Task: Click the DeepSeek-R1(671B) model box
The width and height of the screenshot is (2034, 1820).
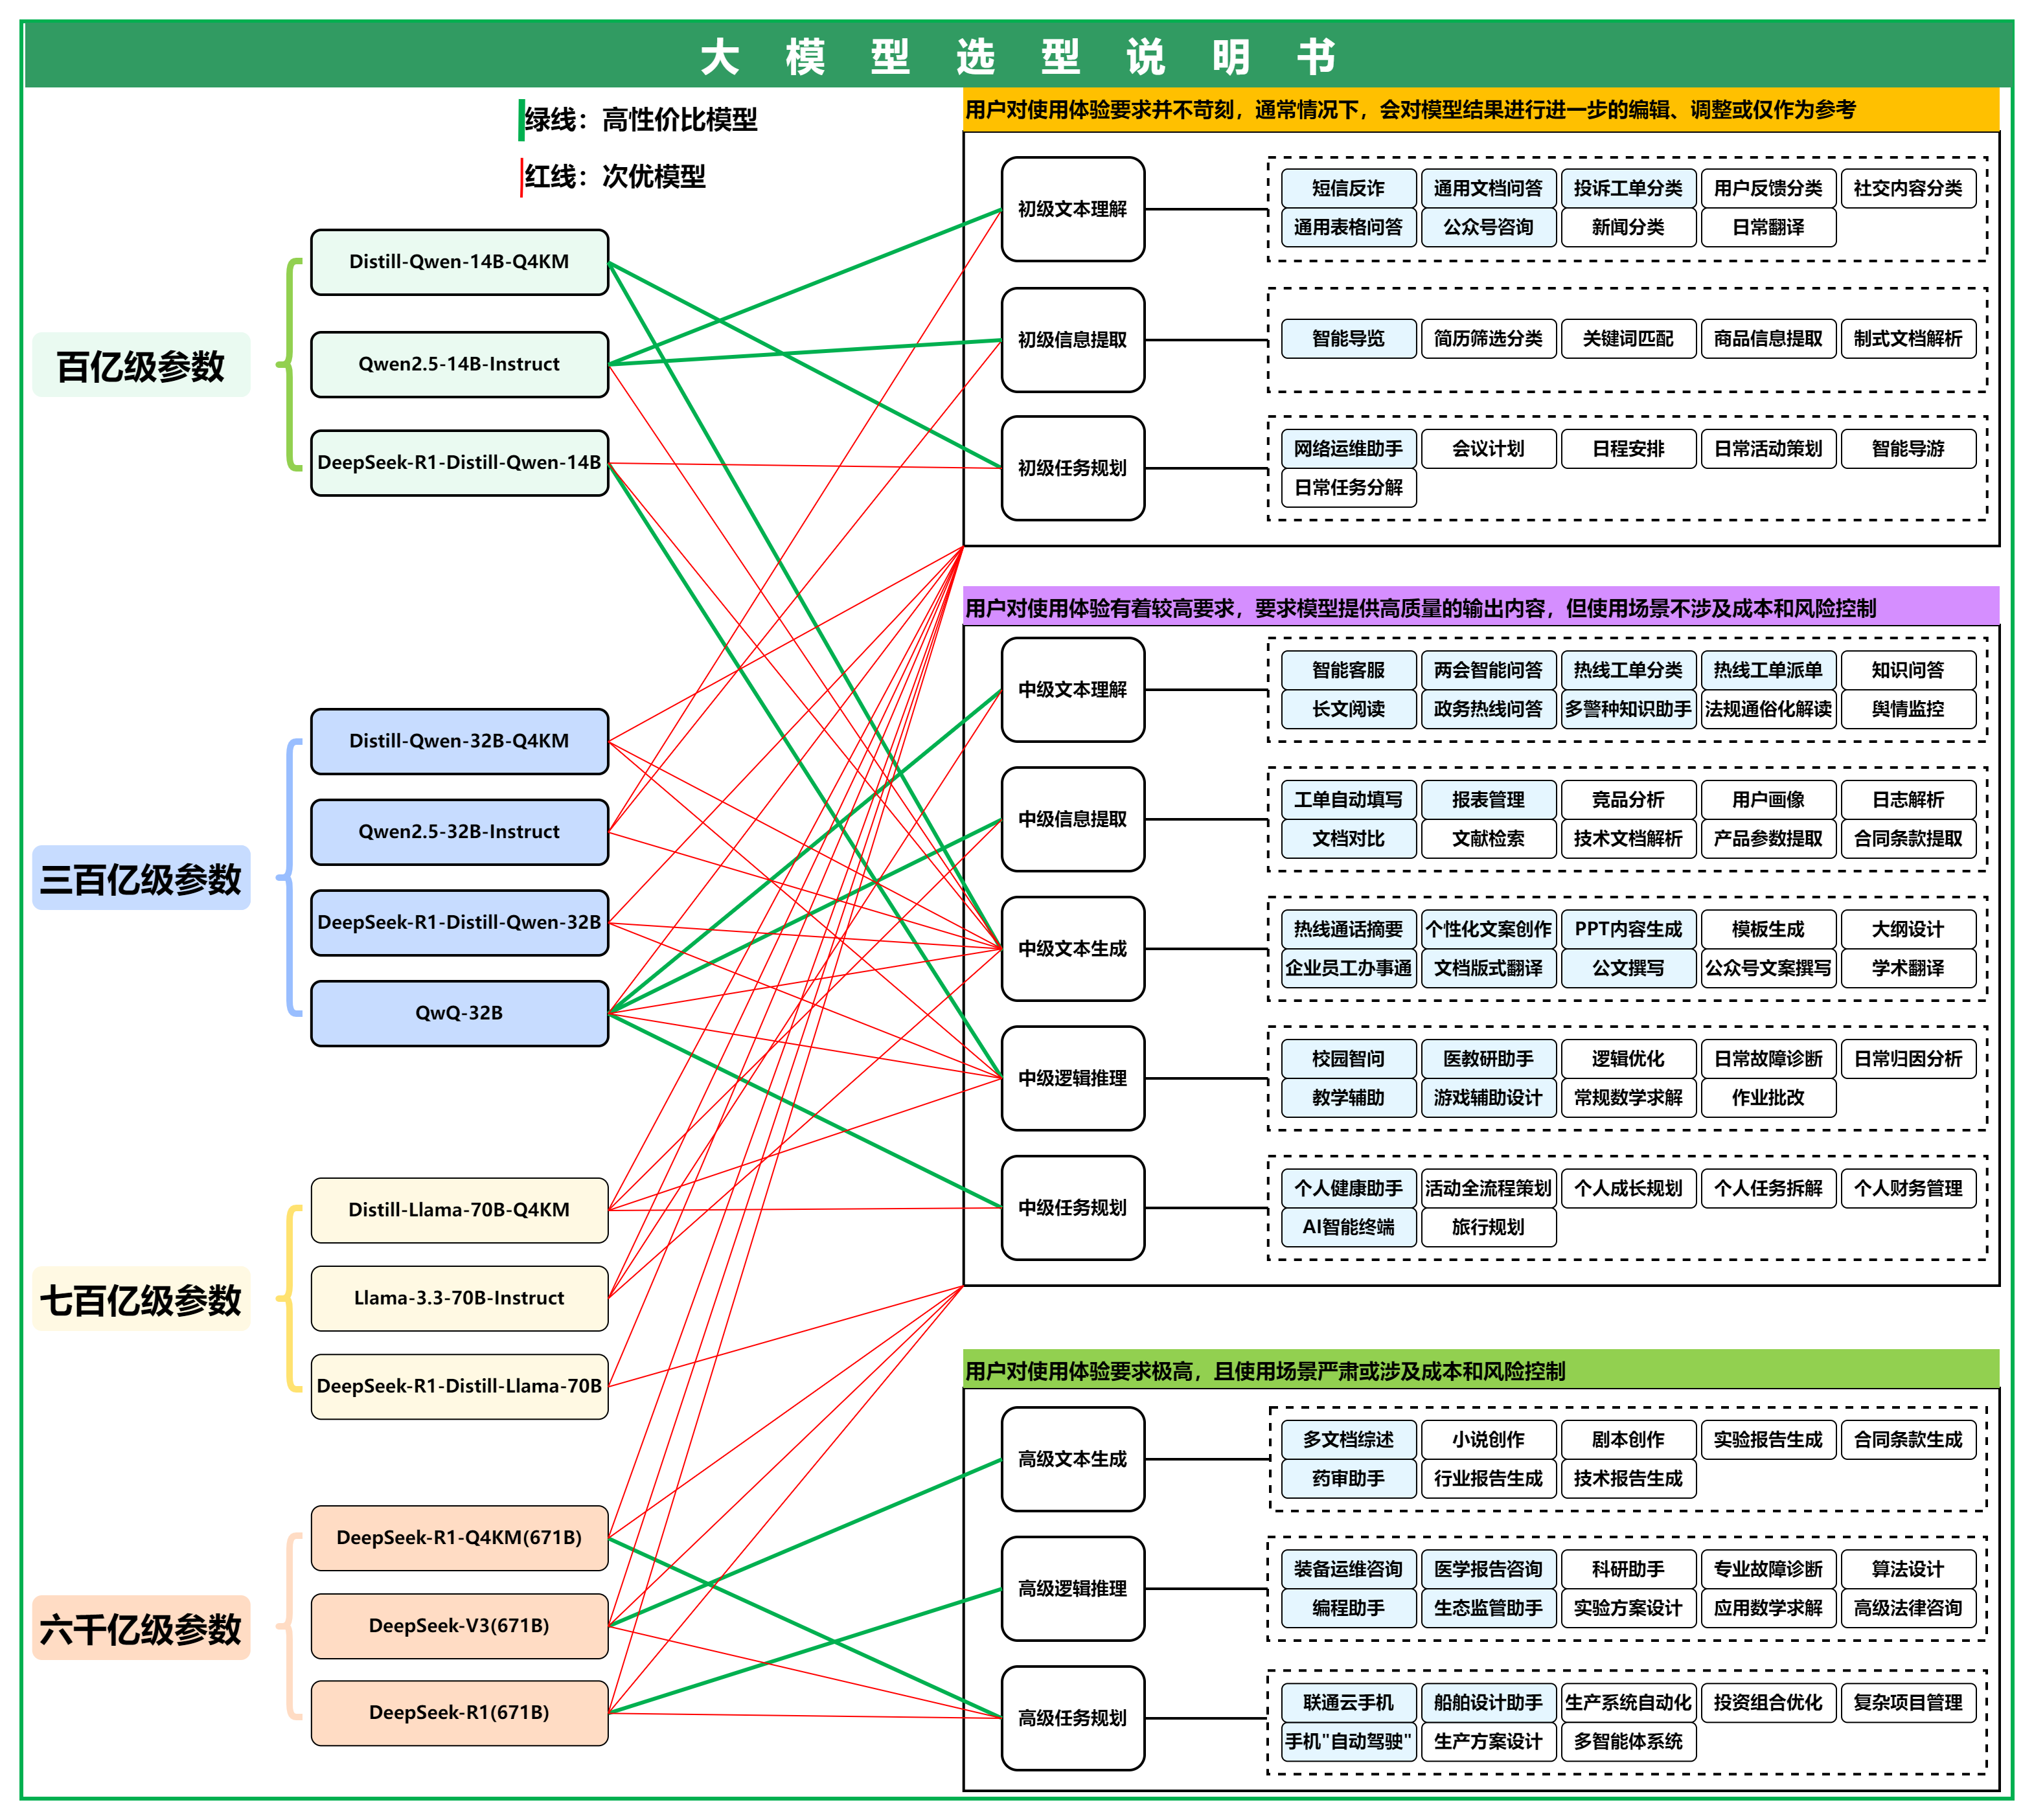Action: coord(459,1712)
